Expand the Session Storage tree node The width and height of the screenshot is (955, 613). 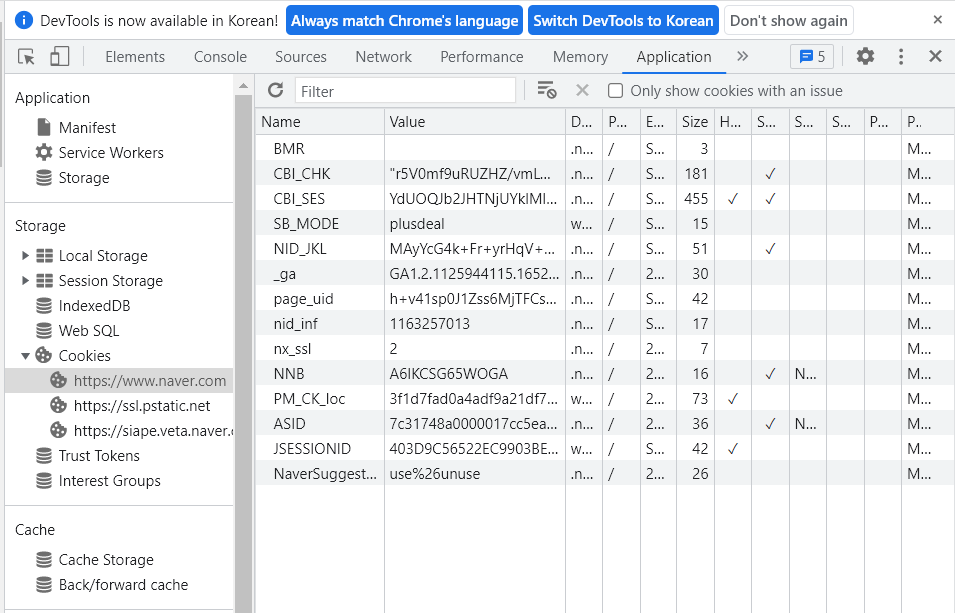25,280
